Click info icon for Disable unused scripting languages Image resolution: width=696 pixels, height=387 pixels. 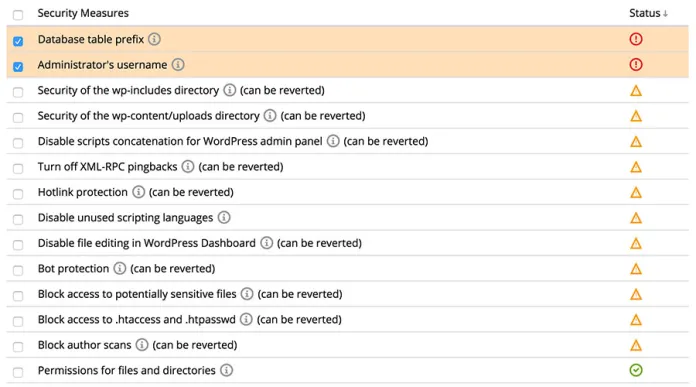point(224,217)
